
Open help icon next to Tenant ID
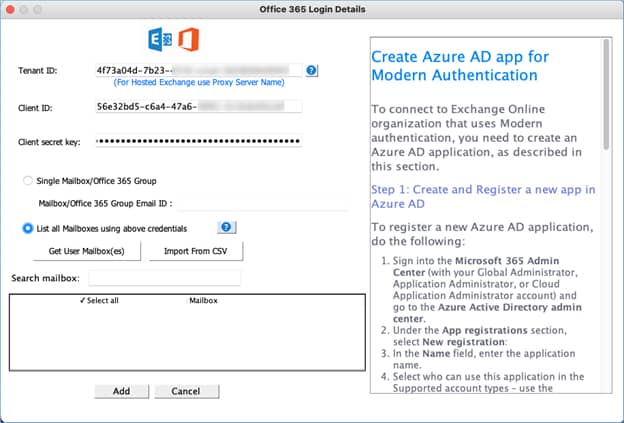click(x=312, y=71)
